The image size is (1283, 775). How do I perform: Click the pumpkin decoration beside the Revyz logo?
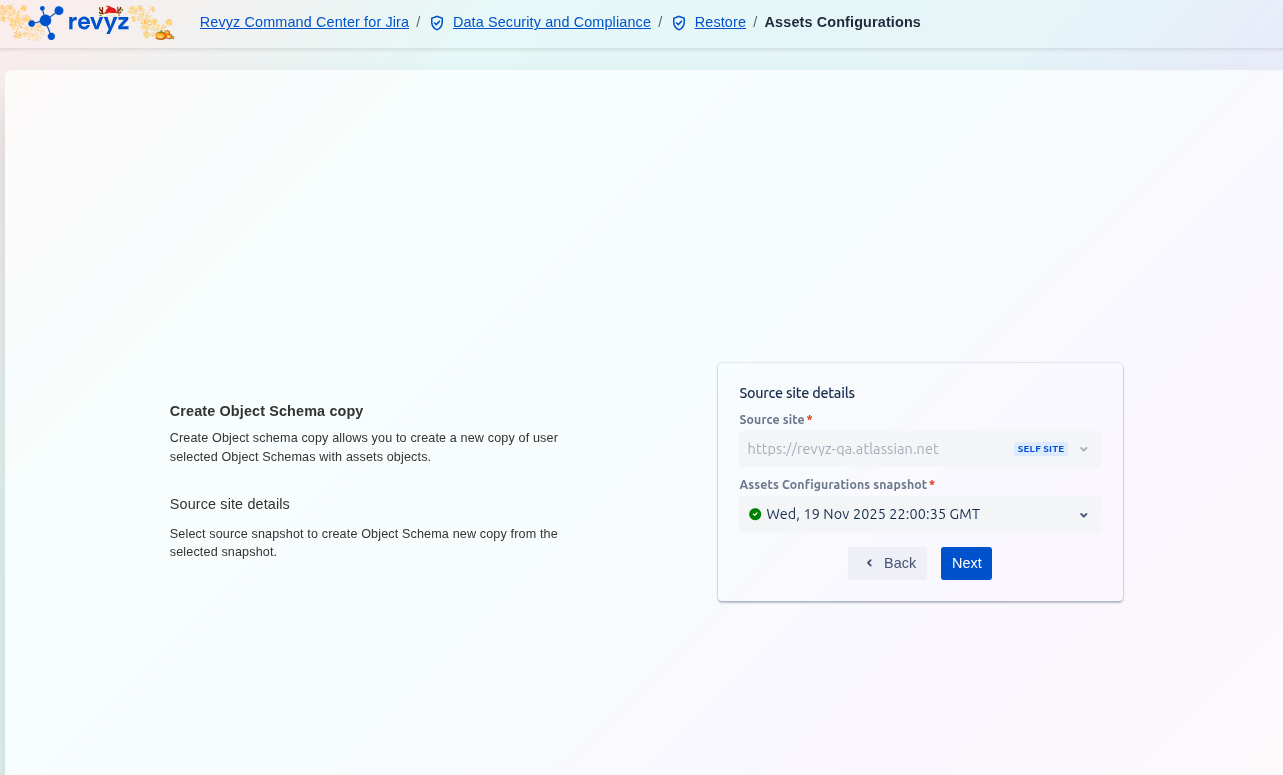coord(164,34)
